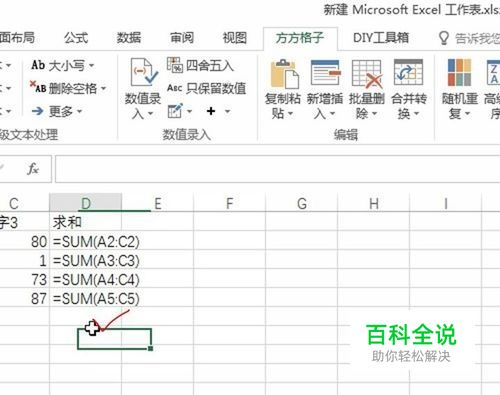
Task: Expand the dropdown next to pencil table icon
Action: 189,111
